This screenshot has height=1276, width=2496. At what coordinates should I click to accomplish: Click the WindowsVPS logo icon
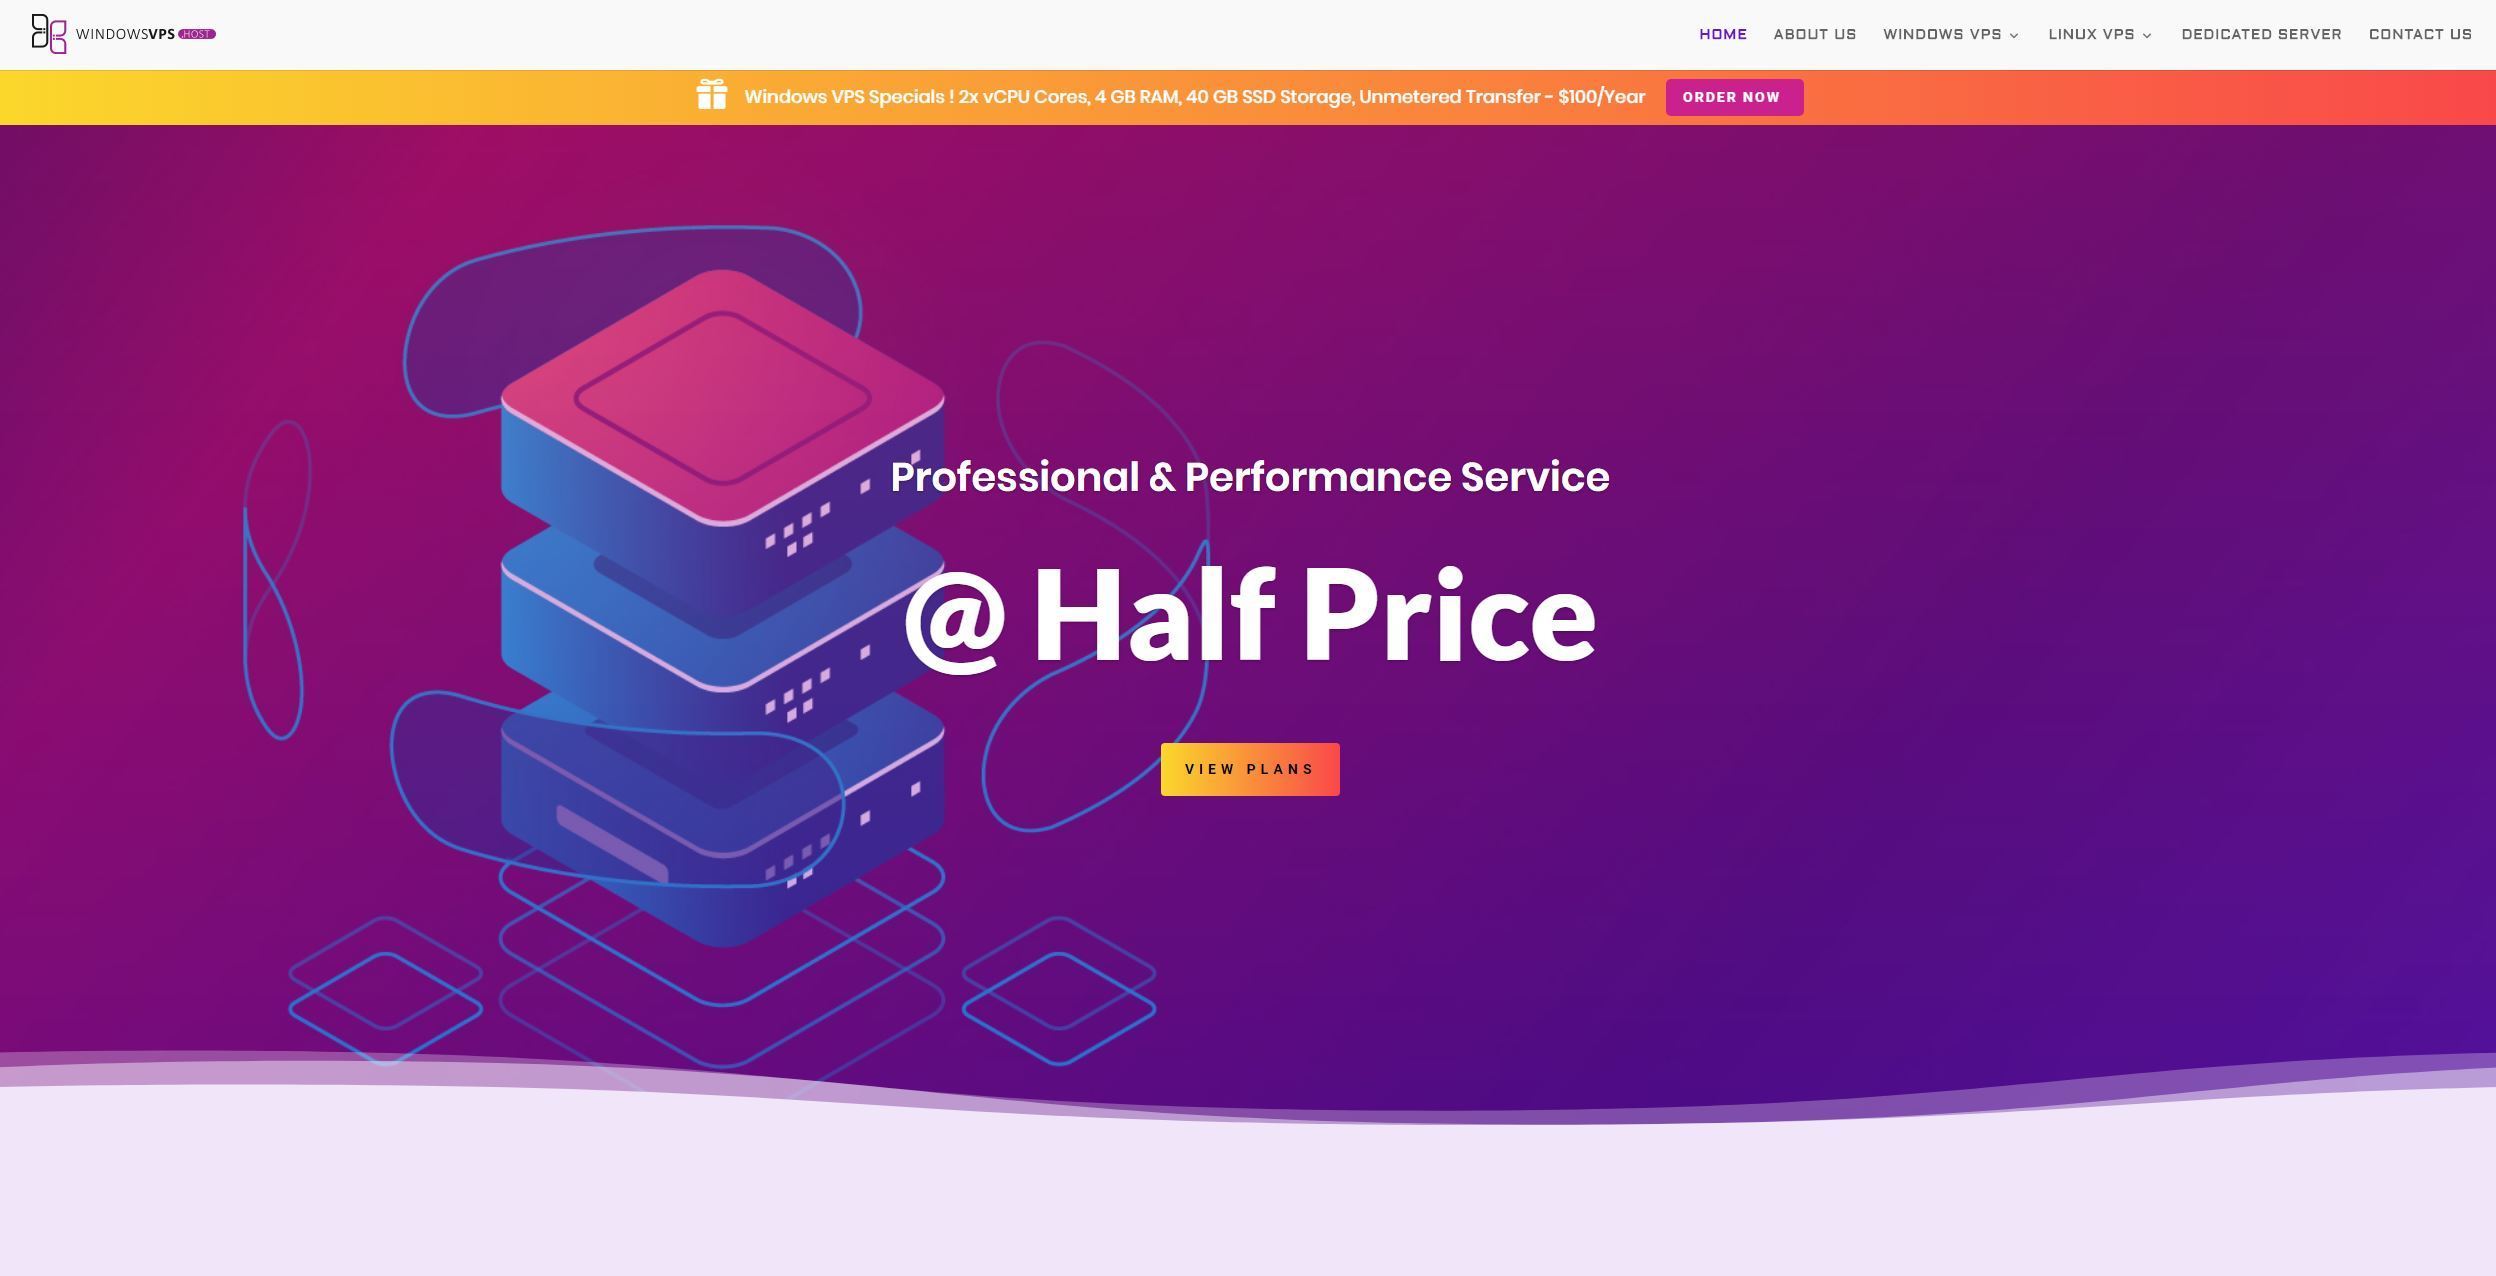pyautogui.click(x=46, y=33)
